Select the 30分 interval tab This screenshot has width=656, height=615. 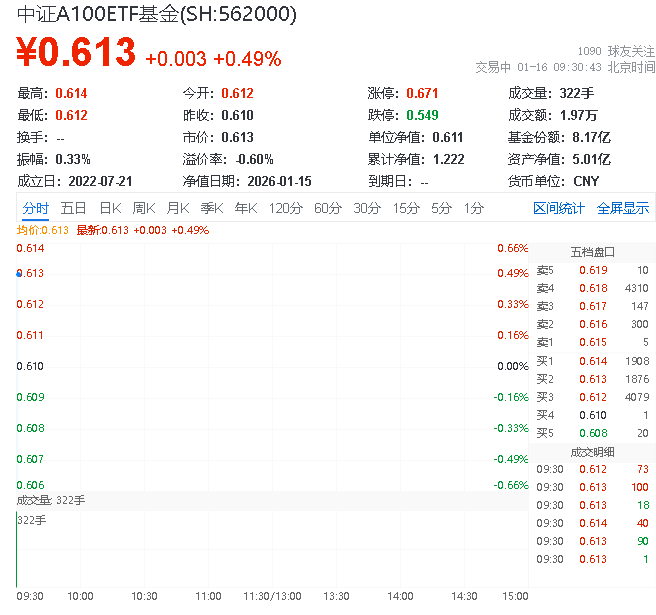pos(366,208)
